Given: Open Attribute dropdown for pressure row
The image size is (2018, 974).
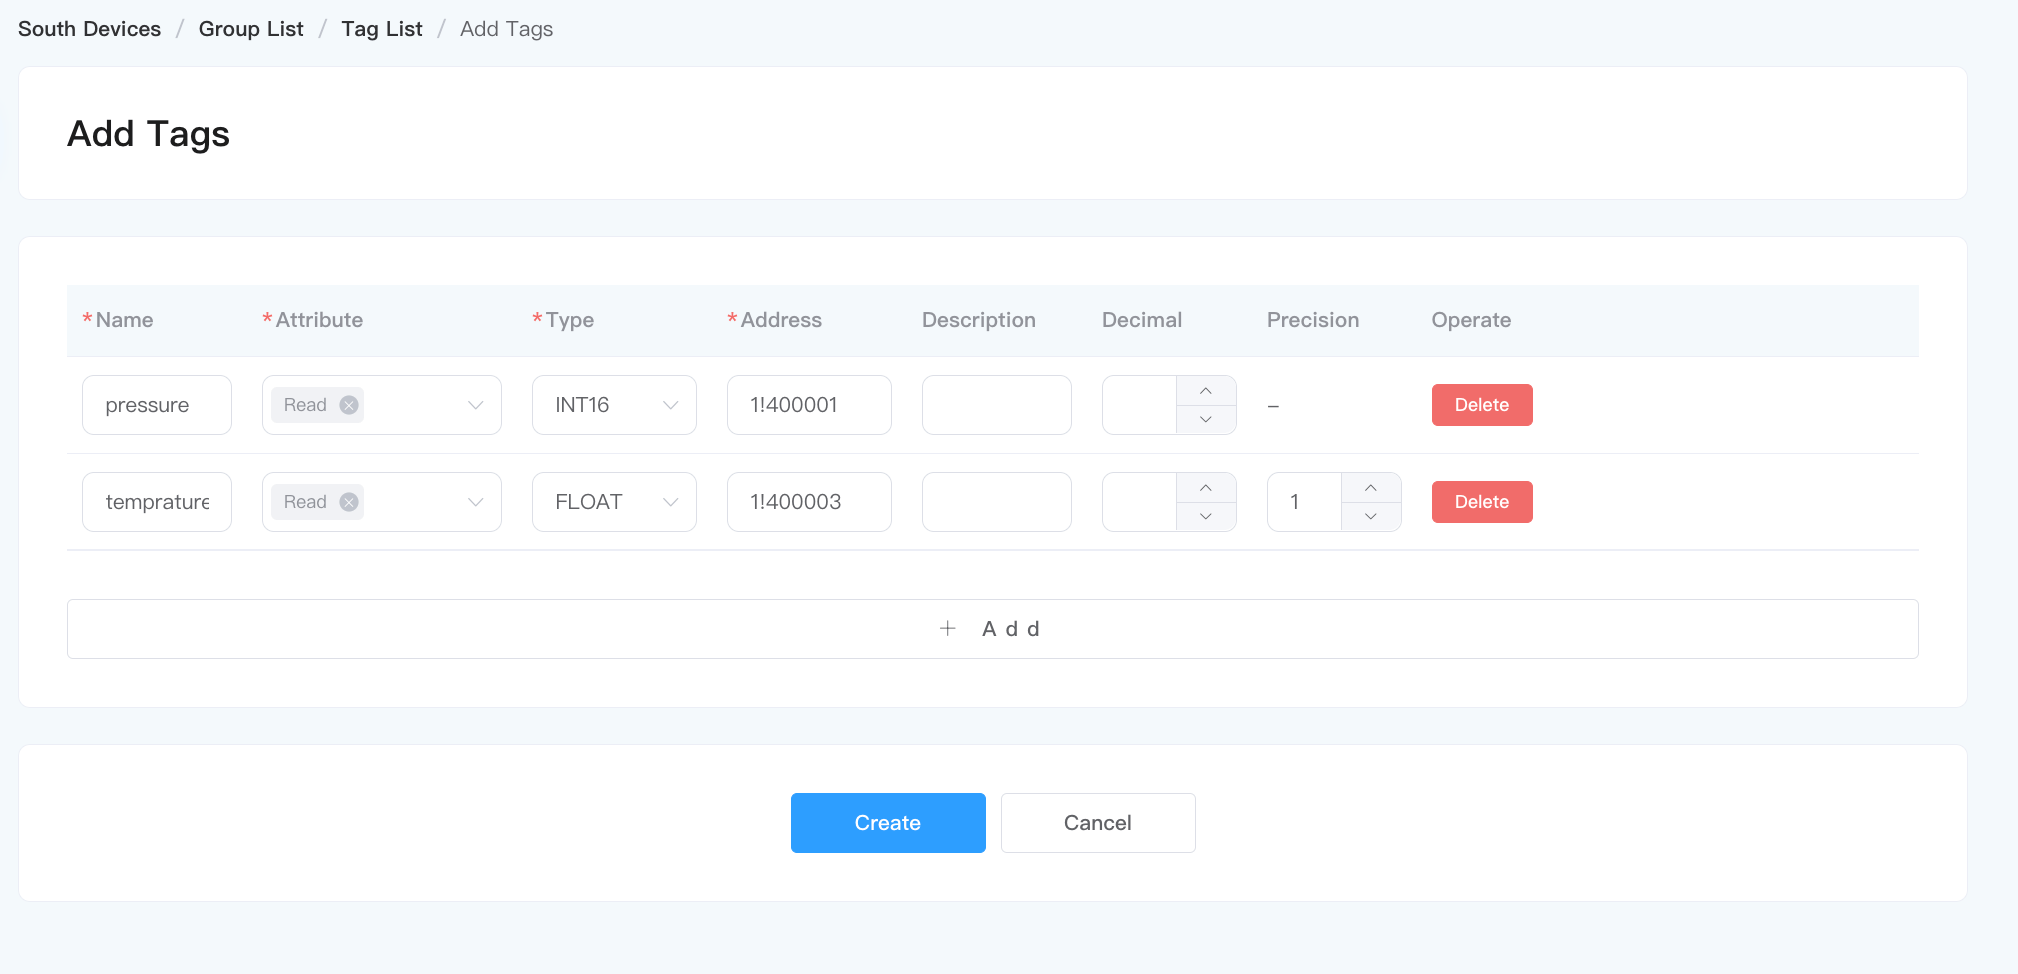Looking at the screenshot, I should [475, 405].
